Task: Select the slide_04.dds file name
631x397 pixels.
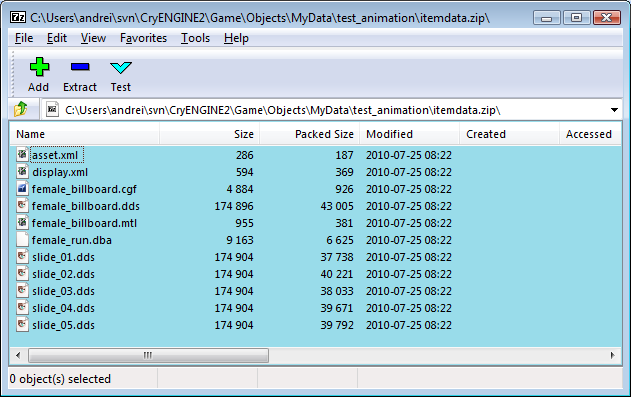Action: point(63,308)
